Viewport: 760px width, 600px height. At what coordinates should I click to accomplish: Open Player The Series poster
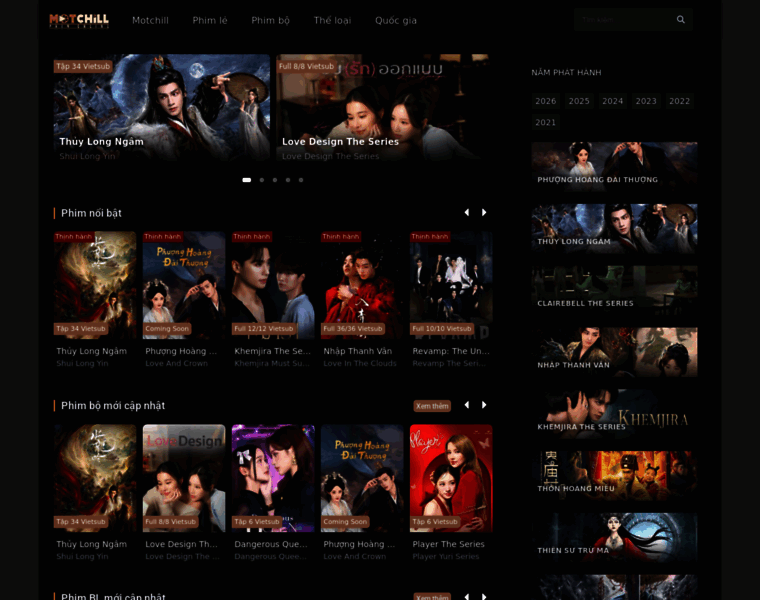[451, 478]
